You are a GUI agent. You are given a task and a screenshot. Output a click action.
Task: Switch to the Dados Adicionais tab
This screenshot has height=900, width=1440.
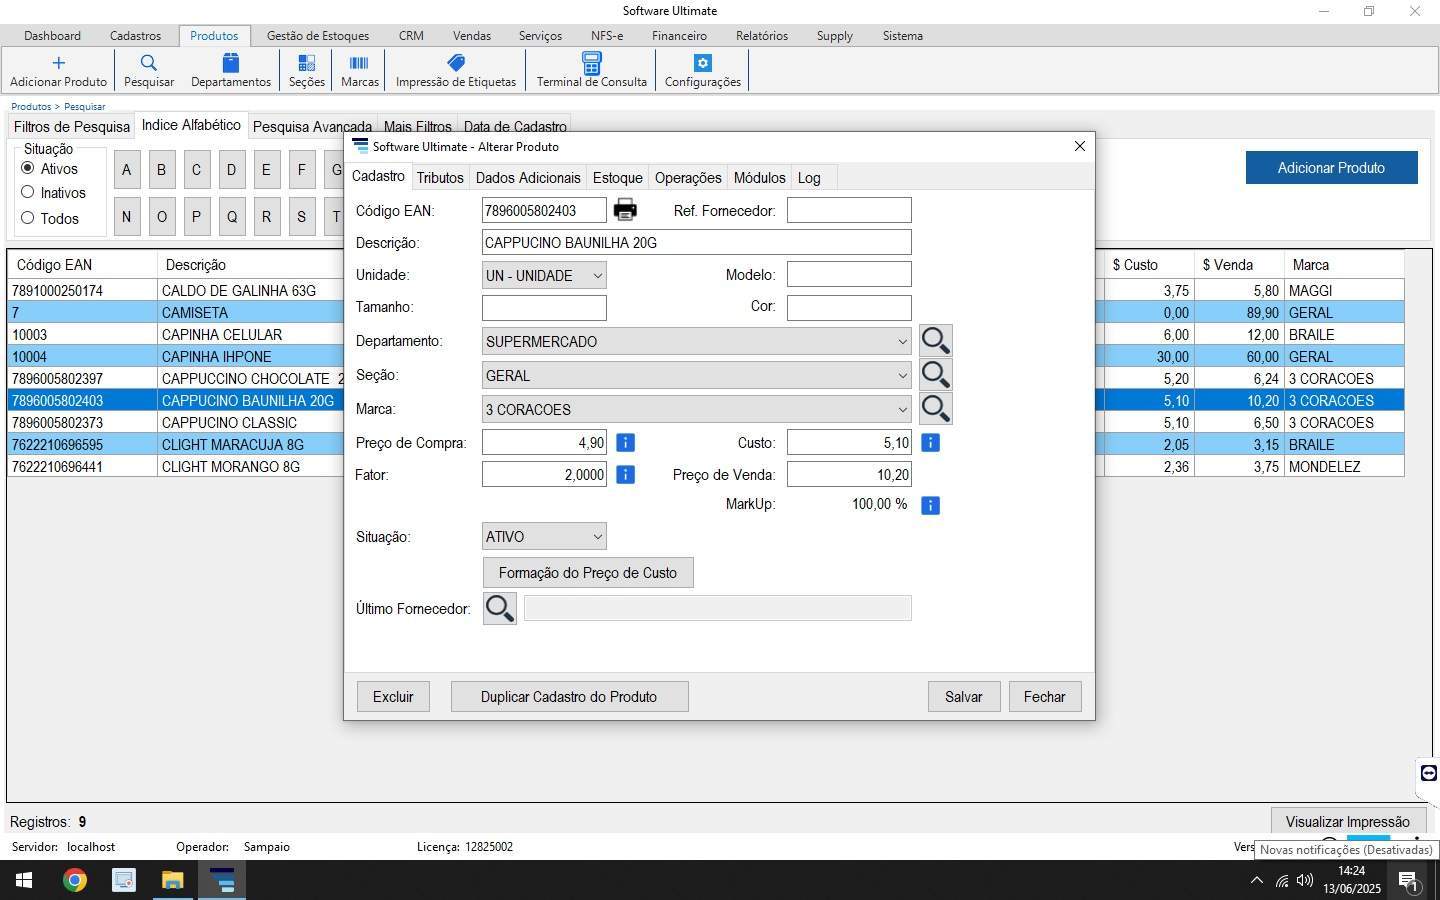coord(528,178)
